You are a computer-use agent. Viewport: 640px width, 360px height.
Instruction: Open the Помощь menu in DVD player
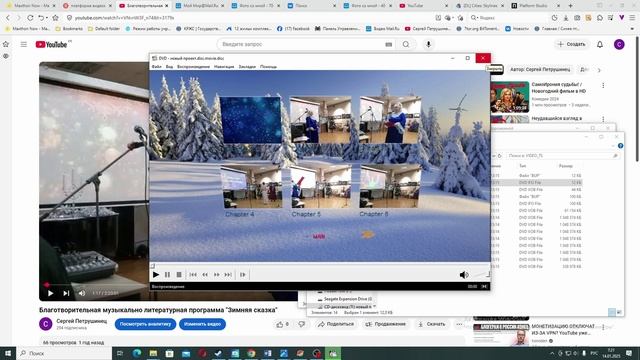click(268, 67)
